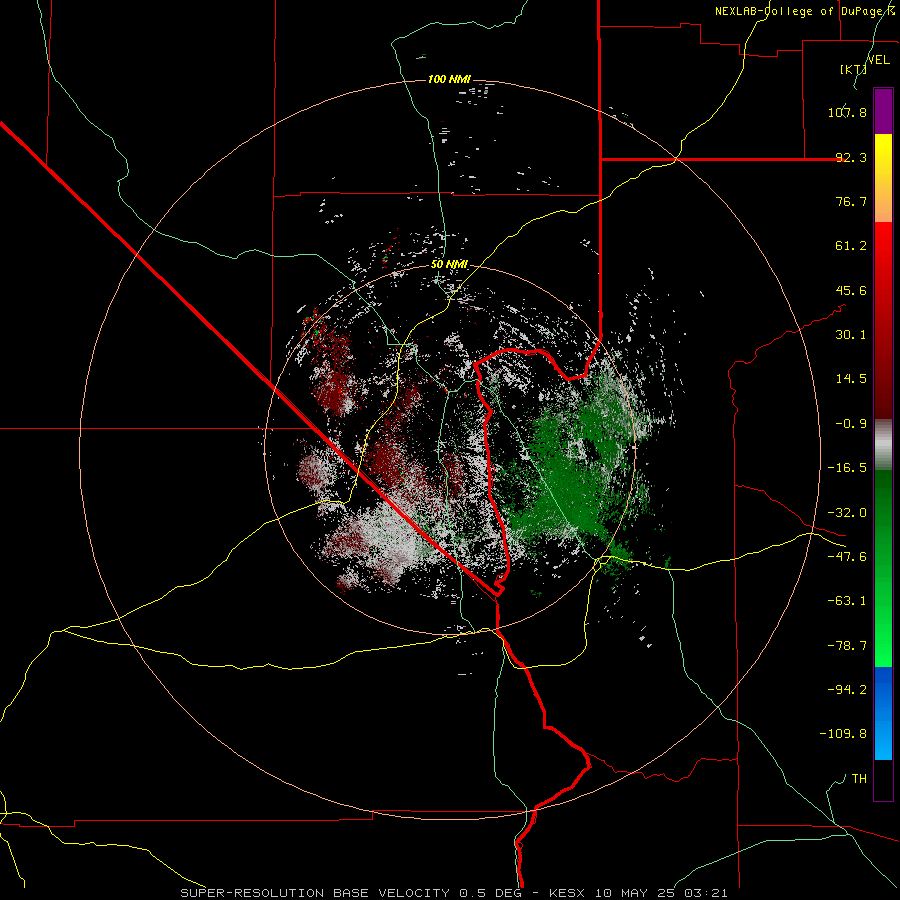Click the -16.5 legend value
This screenshot has width=900, height=900.
click(847, 468)
